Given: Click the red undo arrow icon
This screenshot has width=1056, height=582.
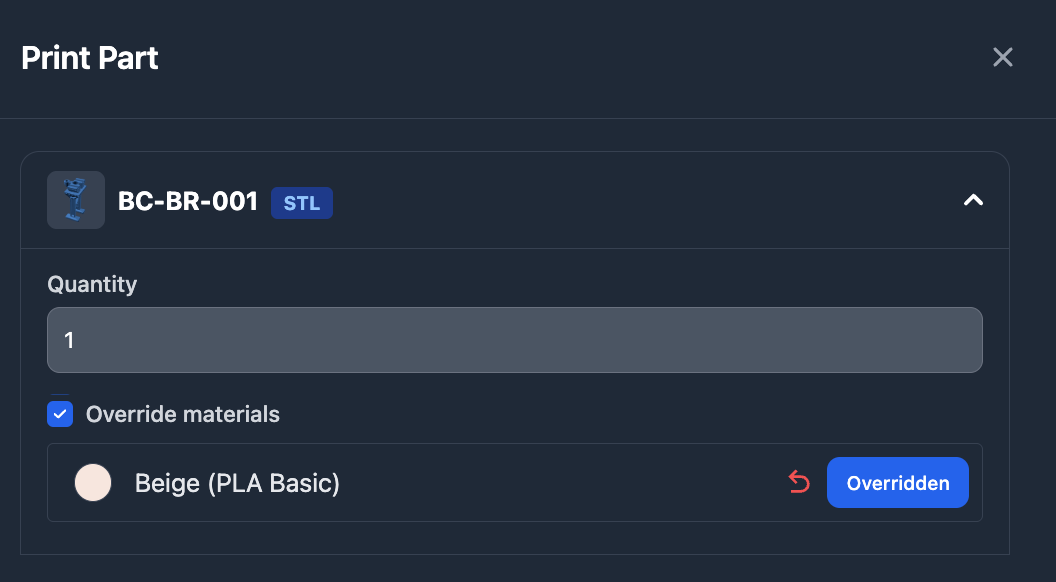Looking at the screenshot, I should [799, 483].
